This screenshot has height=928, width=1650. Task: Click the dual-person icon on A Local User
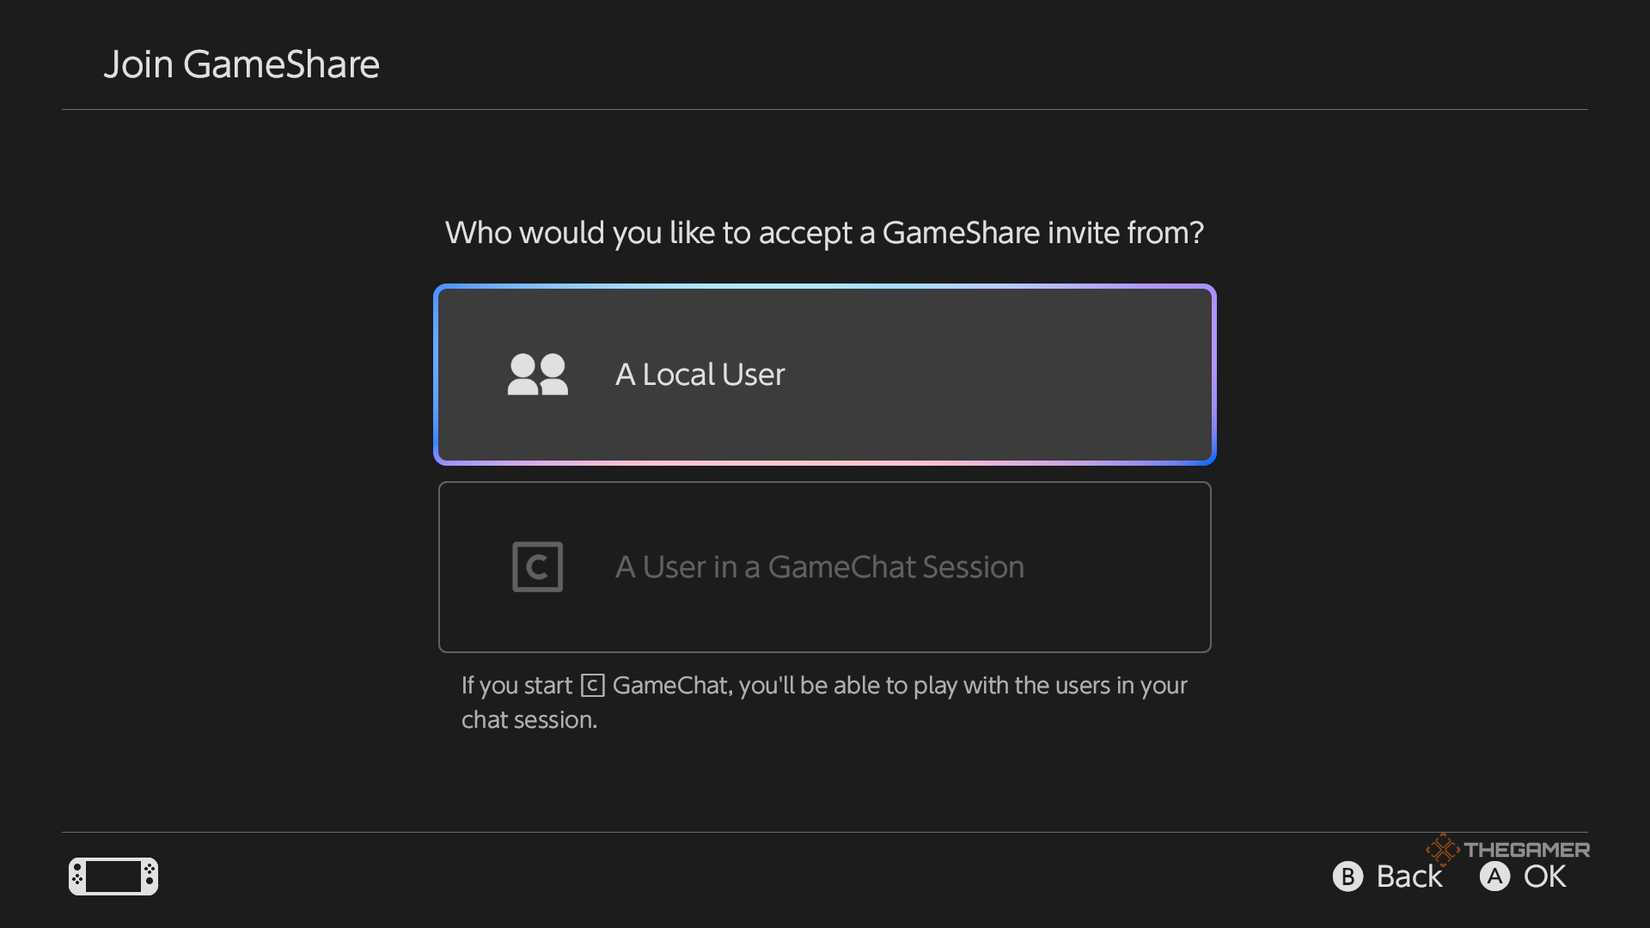coord(538,375)
